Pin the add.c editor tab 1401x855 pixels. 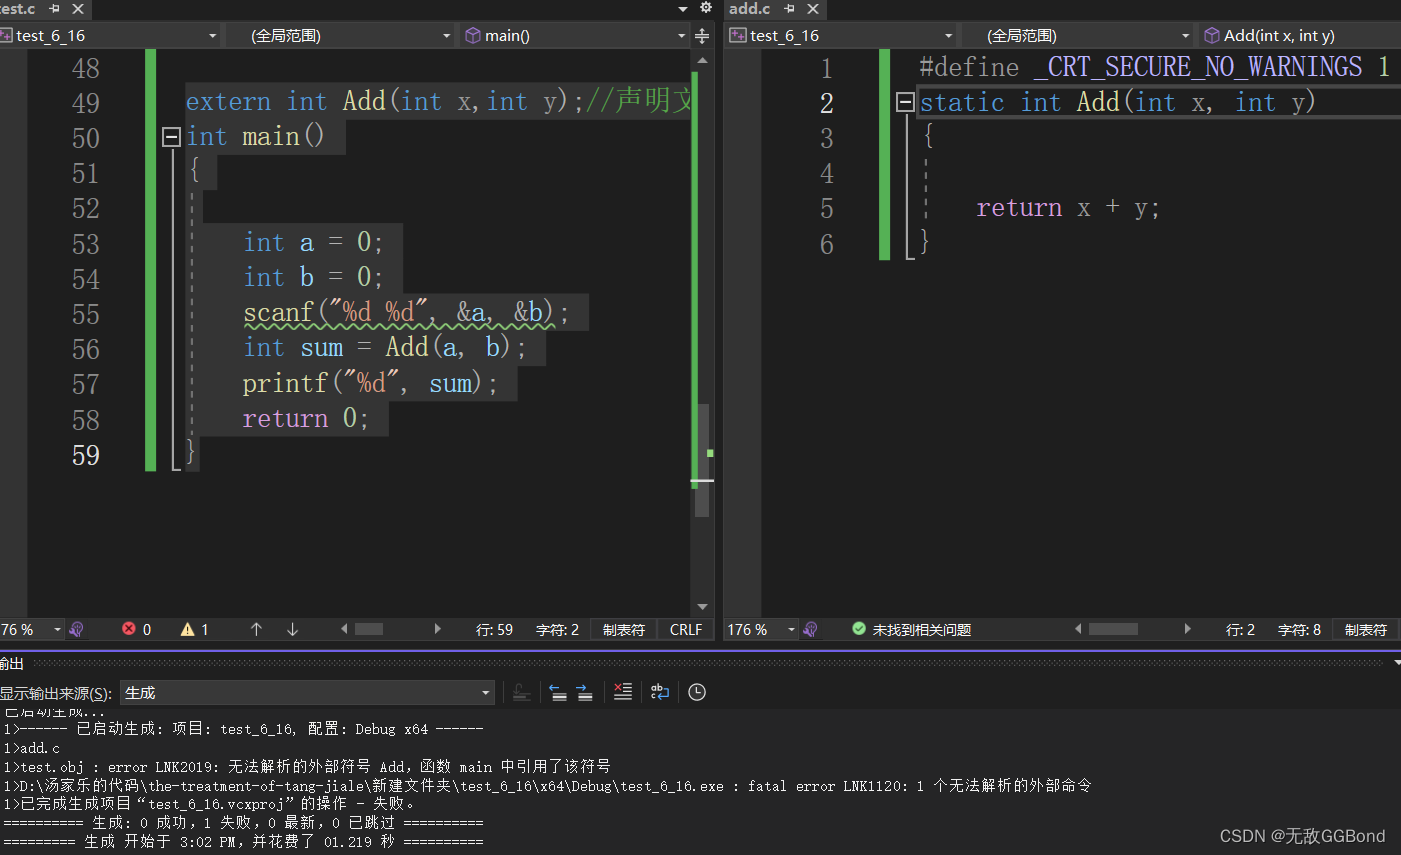(789, 9)
